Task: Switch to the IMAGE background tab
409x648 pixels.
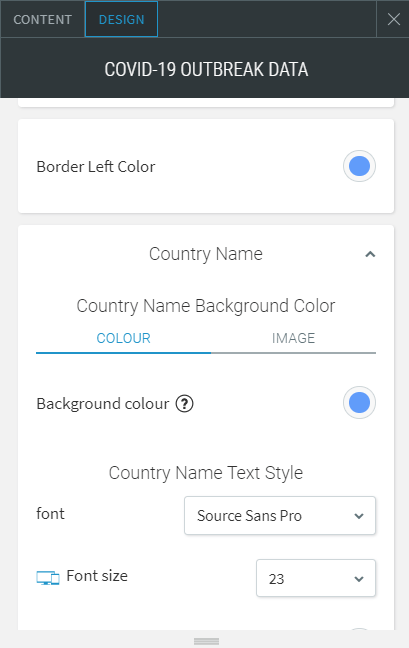Action: (x=293, y=338)
